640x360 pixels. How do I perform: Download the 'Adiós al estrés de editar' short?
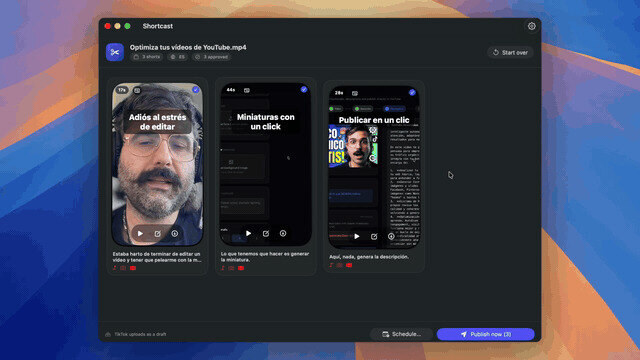coord(175,233)
